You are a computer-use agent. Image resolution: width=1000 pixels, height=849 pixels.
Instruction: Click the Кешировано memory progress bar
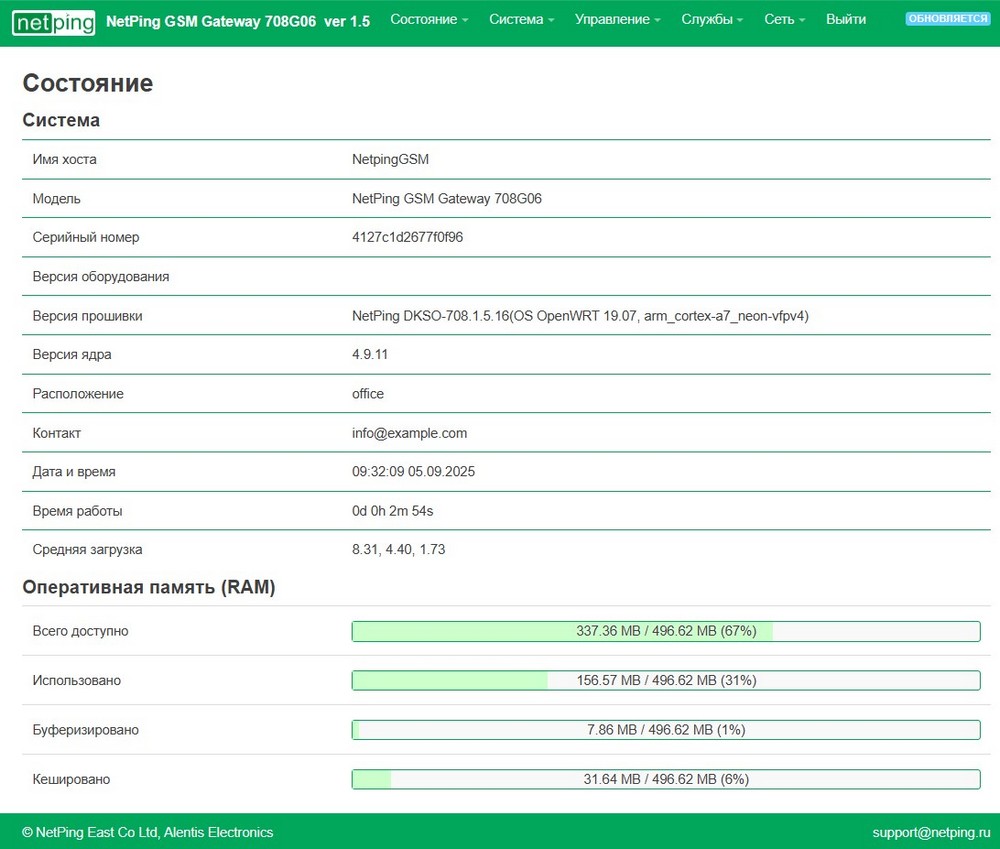[666, 779]
